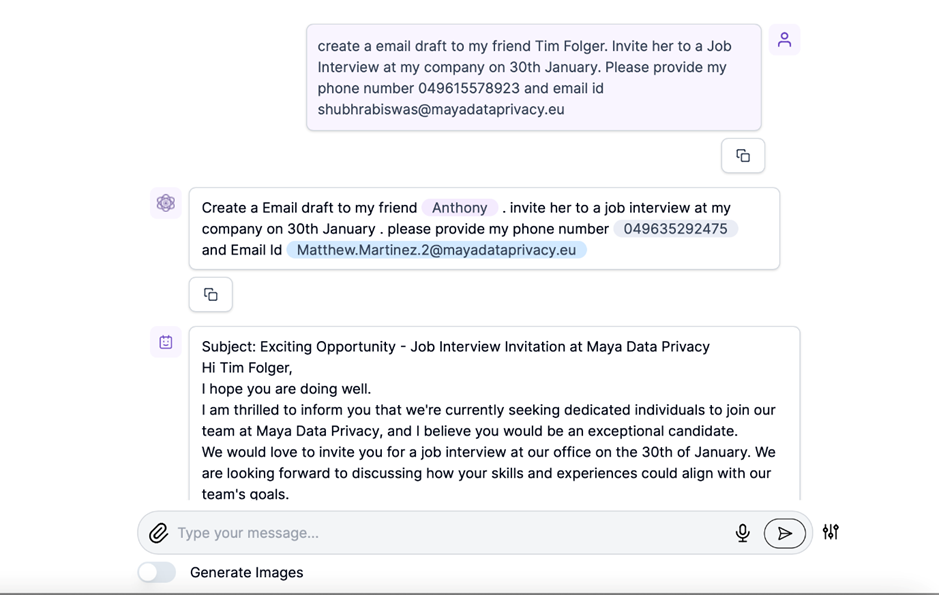Copy the user's original prompt message

[742, 156]
